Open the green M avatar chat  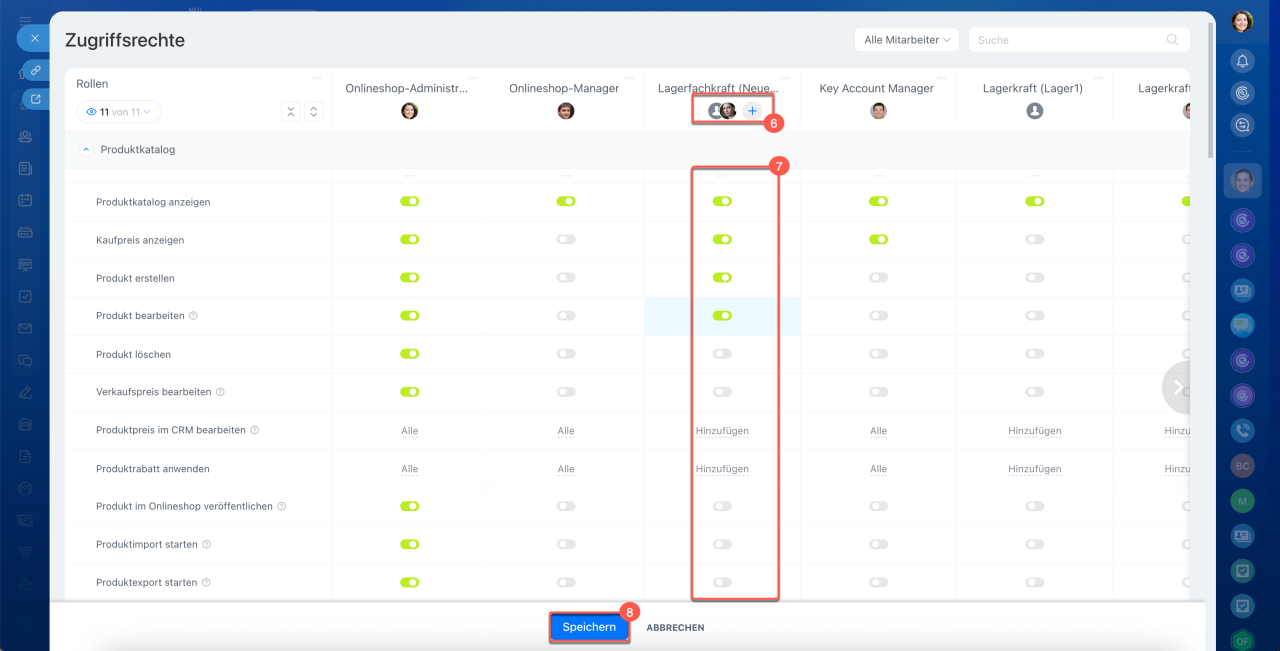click(1242, 501)
